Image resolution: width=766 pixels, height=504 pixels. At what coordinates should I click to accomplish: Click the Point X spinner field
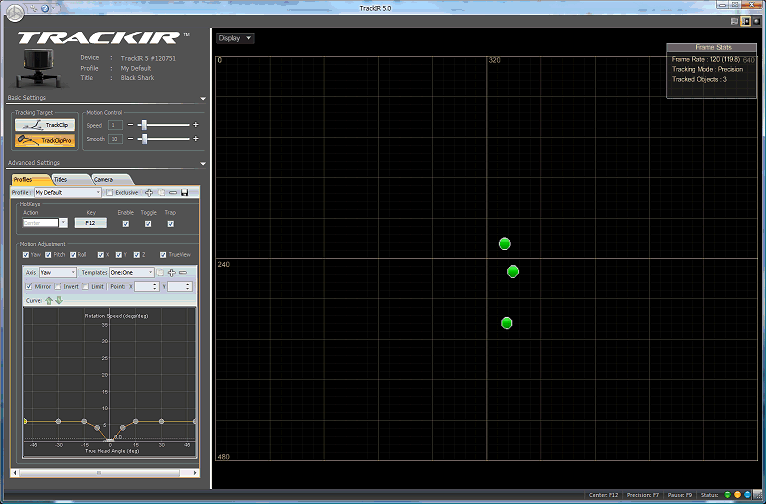click(x=147, y=287)
